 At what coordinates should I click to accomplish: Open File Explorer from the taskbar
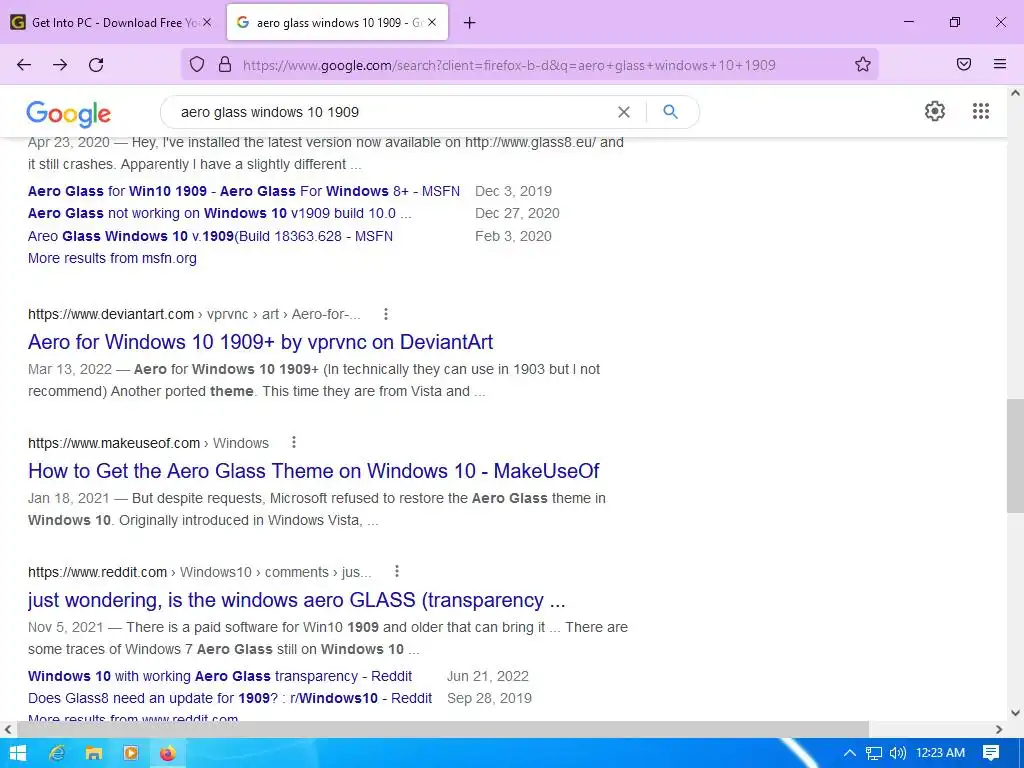coord(94,753)
